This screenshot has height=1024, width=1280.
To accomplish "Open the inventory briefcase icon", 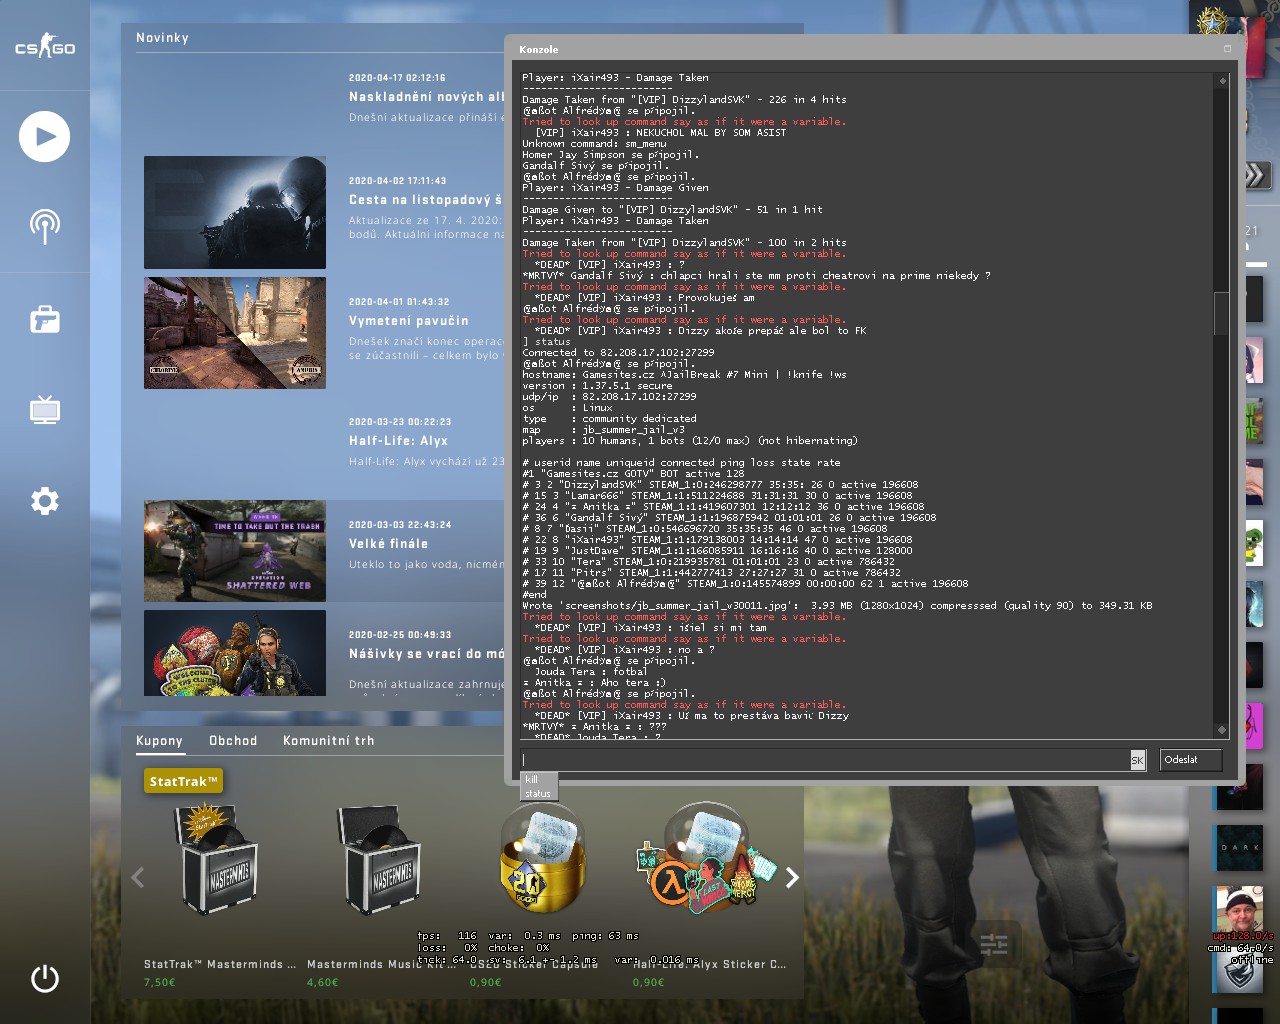I will pos(44,320).
